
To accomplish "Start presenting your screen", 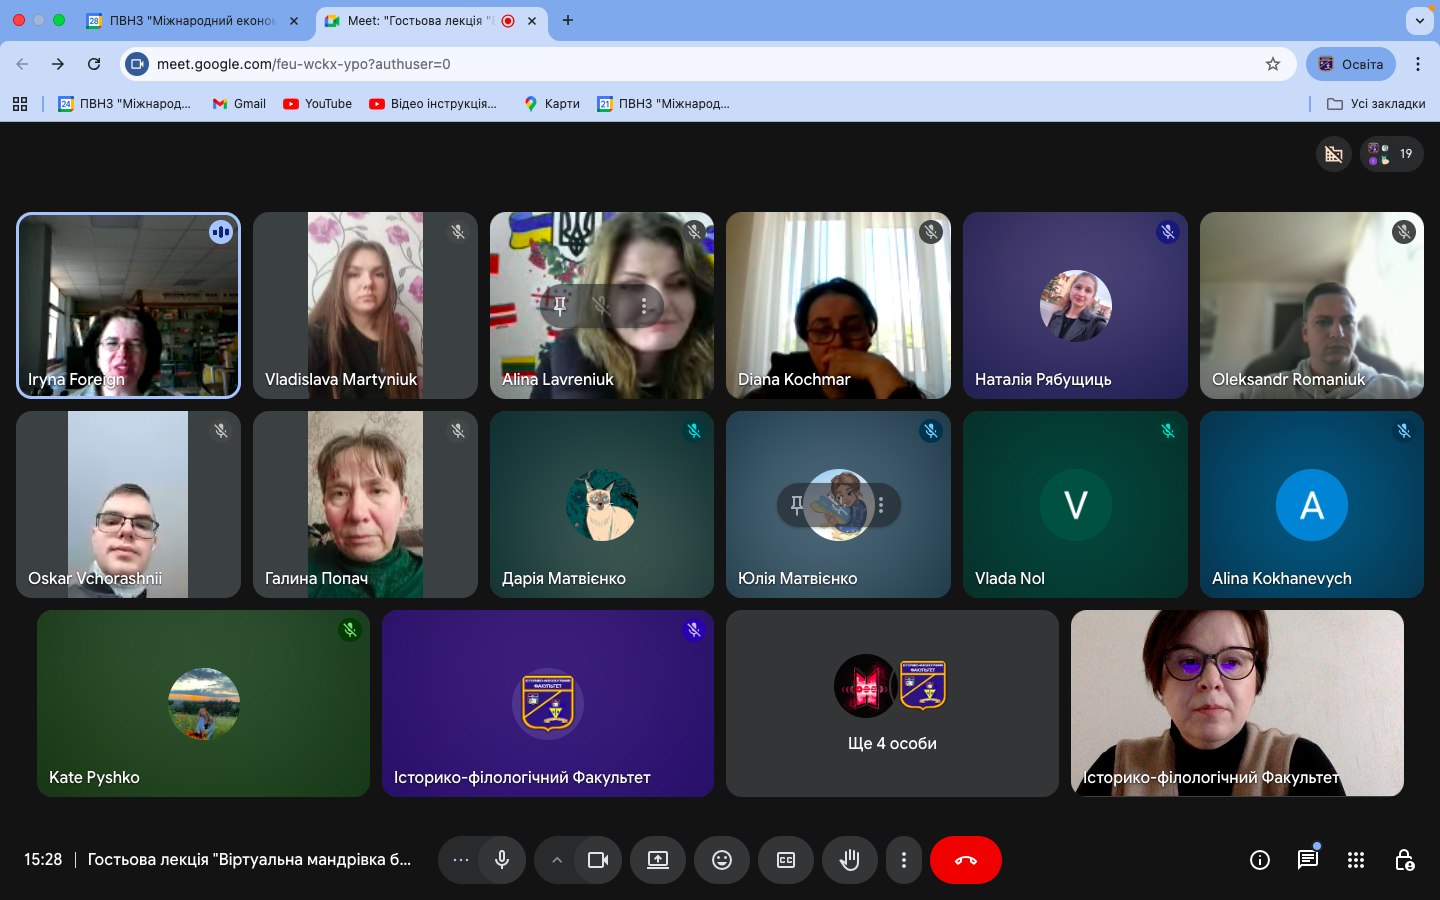I will pos(657,860).
